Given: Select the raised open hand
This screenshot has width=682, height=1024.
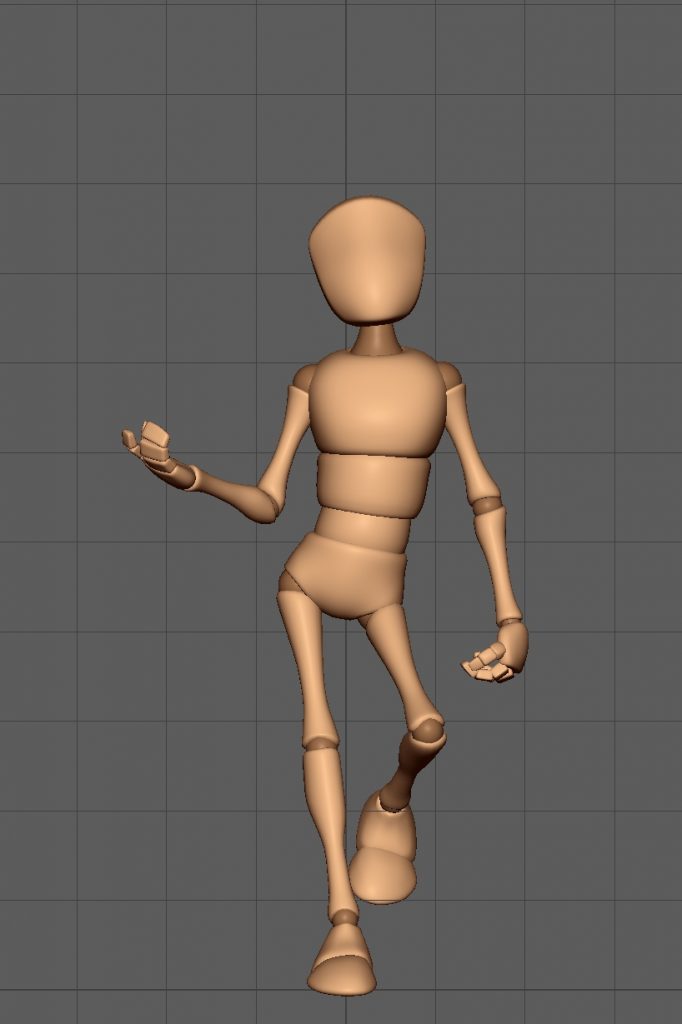Looking at the screenshot, I should coord(152,451).
